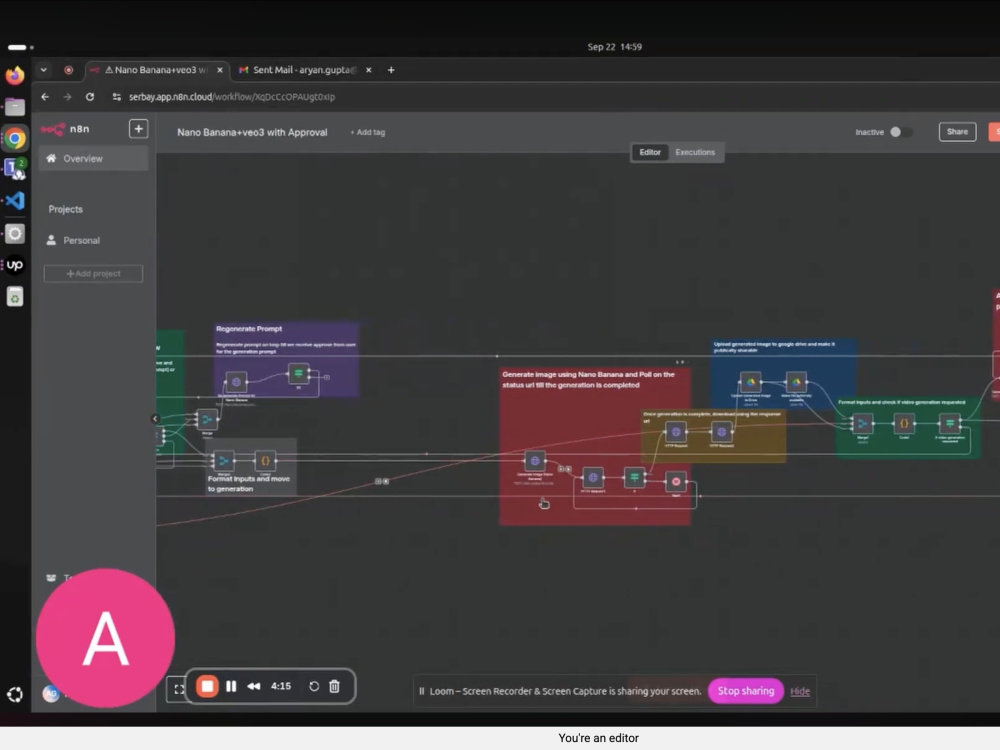This screenshot has height=750, width=1000.
Task: Select the Merge node in the green format note
Action: click(862, 423)
